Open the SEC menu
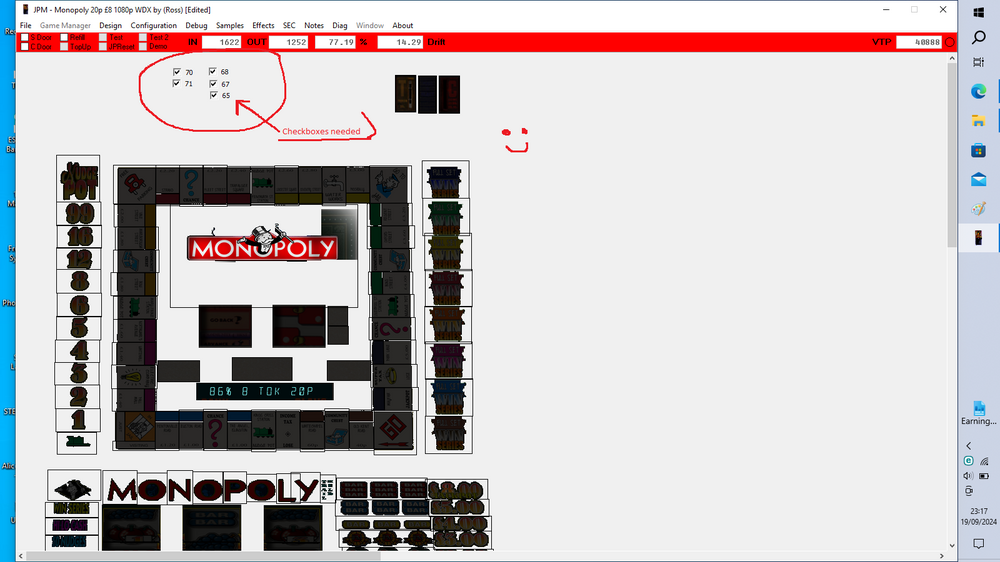The height and width of the screenshot is (562, 1000). point(289,26)
